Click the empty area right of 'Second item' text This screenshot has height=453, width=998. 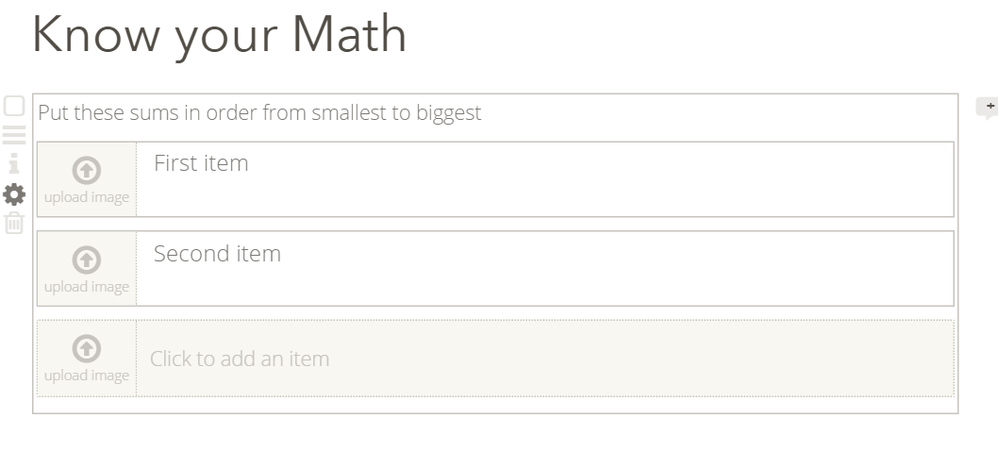pyautogui.click(x=600, y=269)
